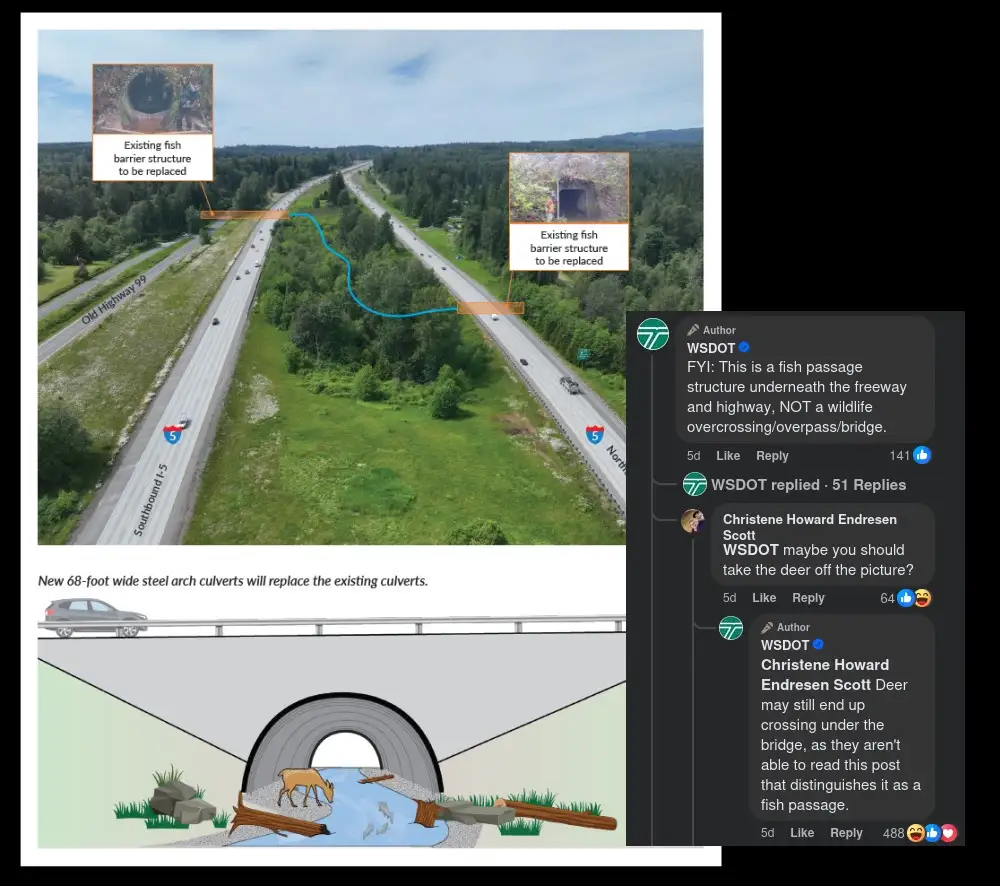
Task: View reactions next to 64 count
Action: (914, 598)
